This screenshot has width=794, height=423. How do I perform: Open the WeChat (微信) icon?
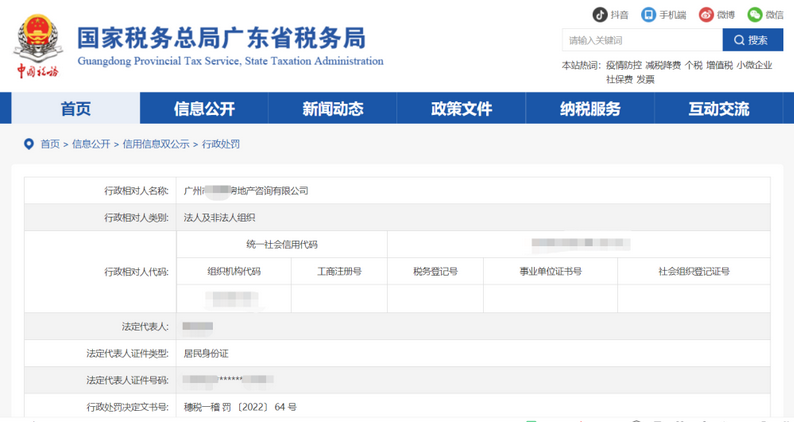755,15
